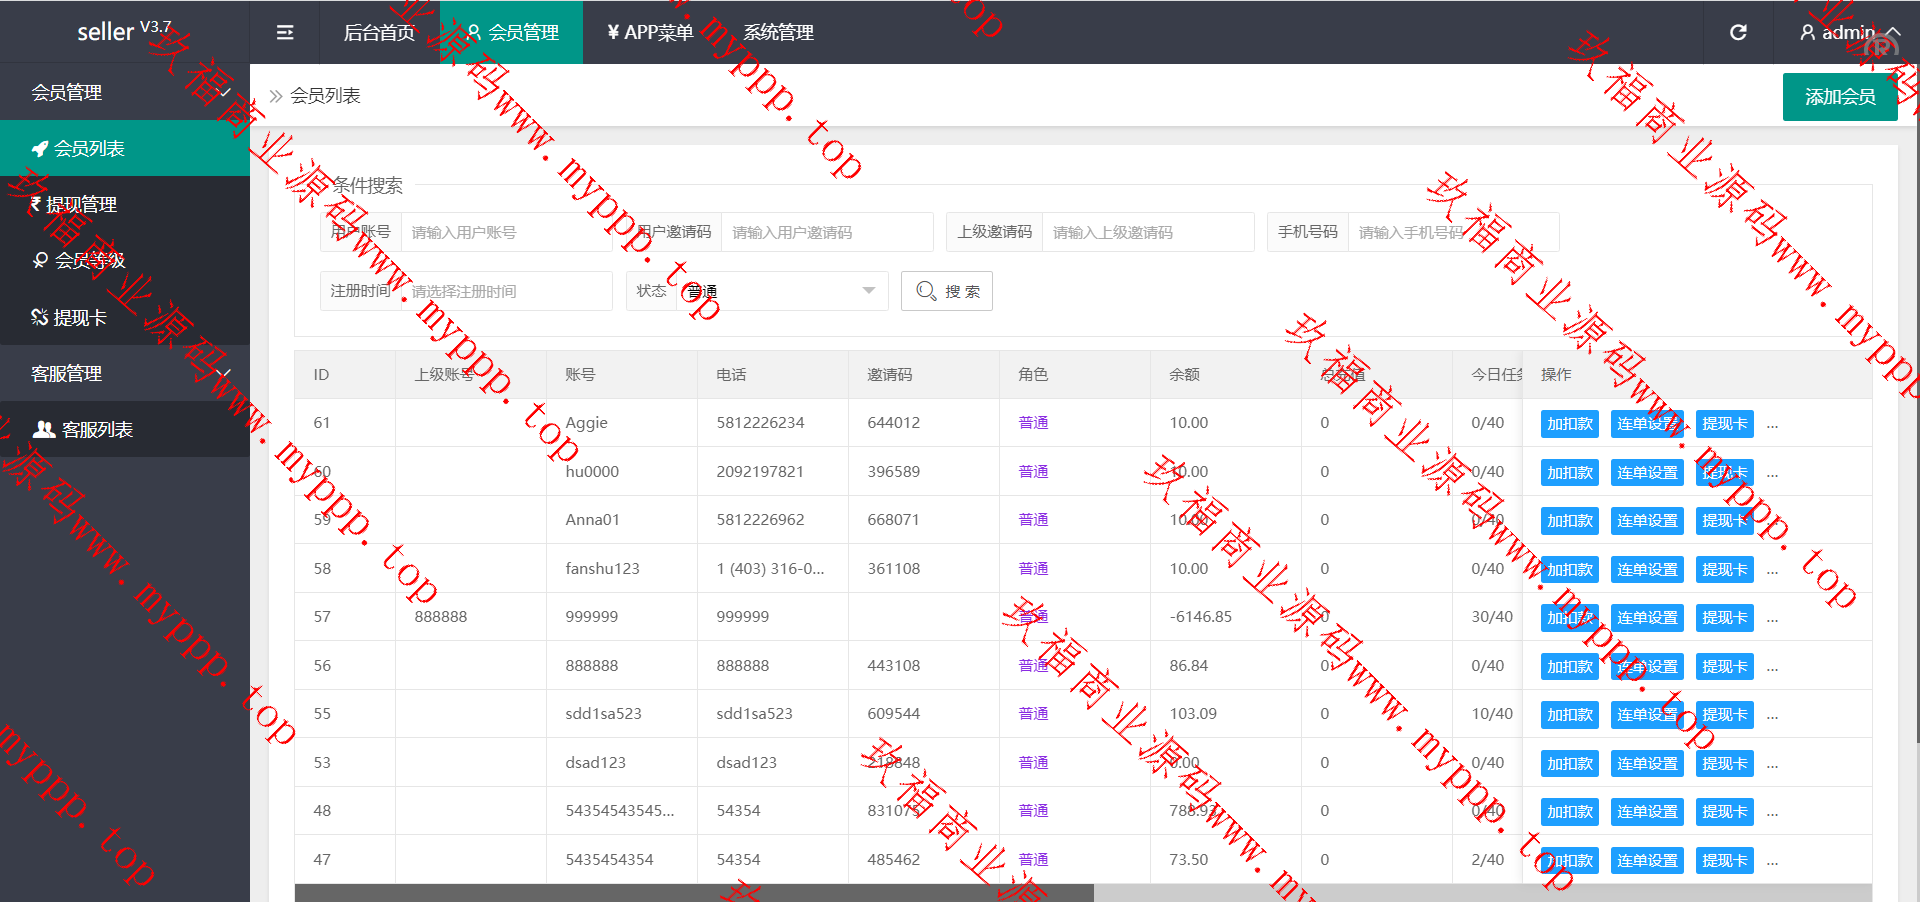Click the 提现卡 sidebar link icon

click(x=40, y=318)
